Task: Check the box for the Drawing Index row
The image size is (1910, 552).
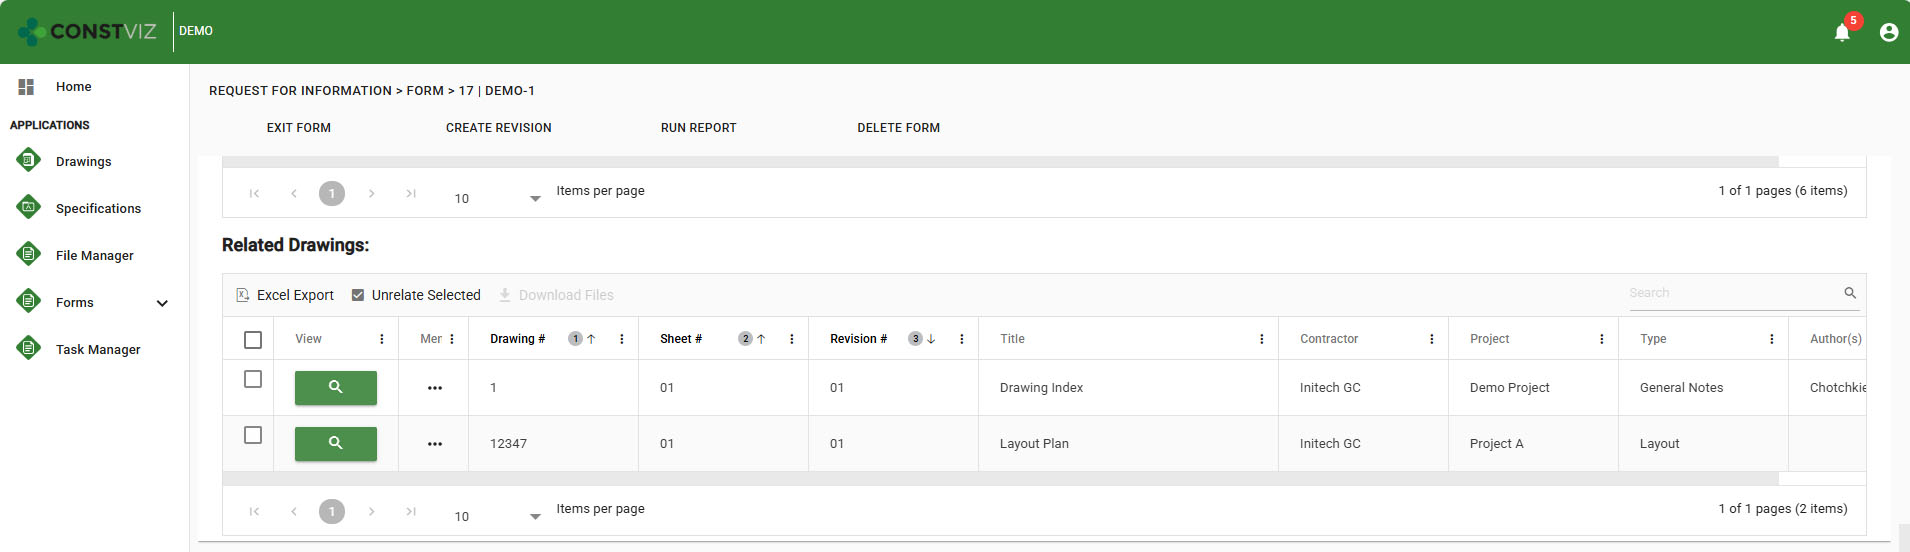Action: coord(253,379)
